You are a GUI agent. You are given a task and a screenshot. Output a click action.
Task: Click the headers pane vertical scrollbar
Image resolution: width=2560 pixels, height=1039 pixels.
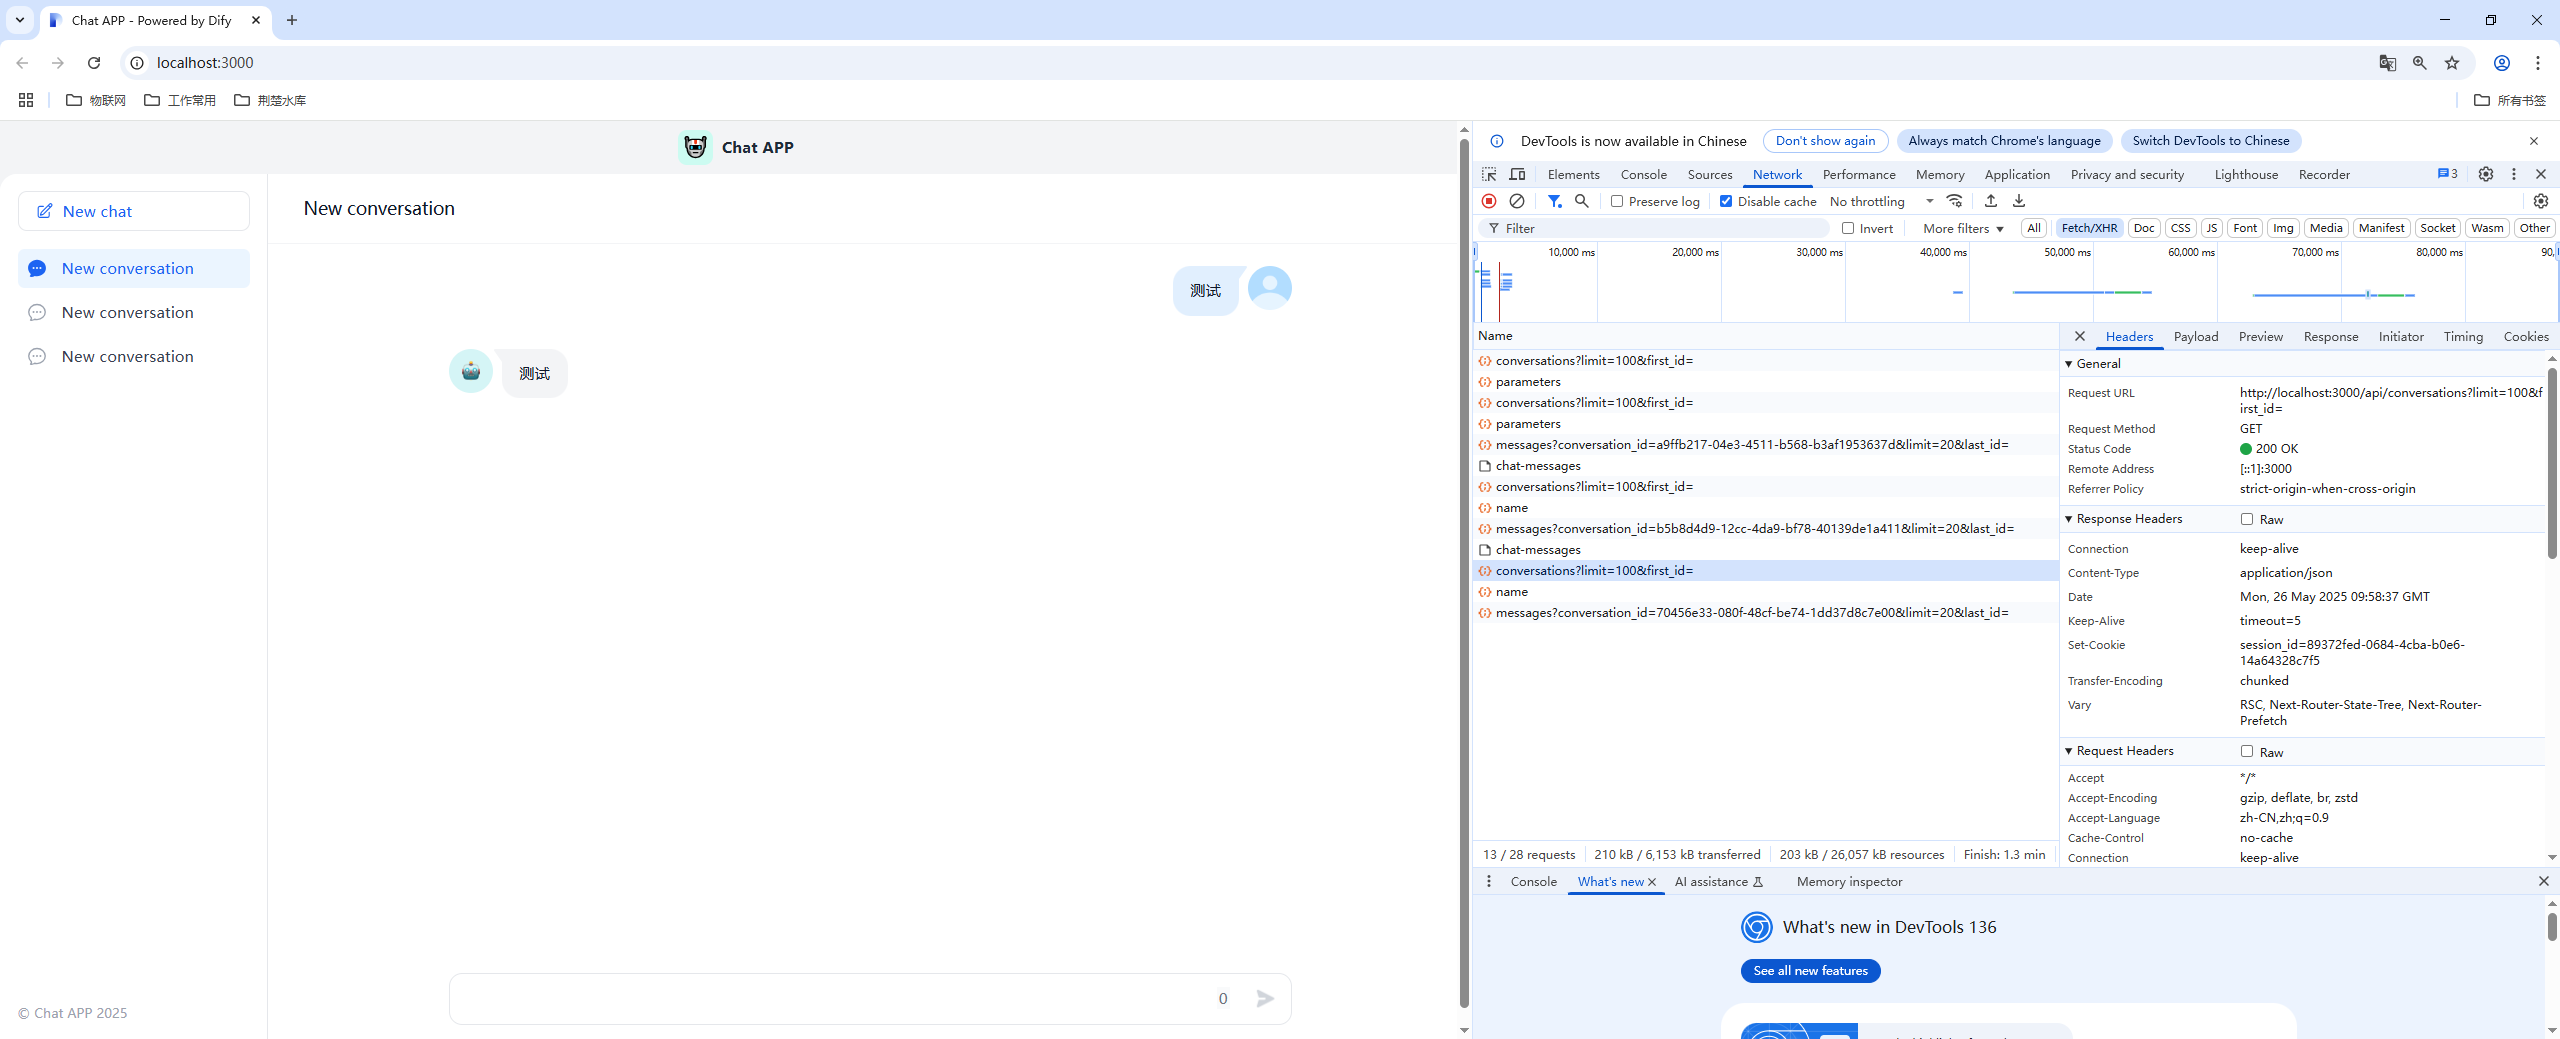click(x=2552, y=462)
